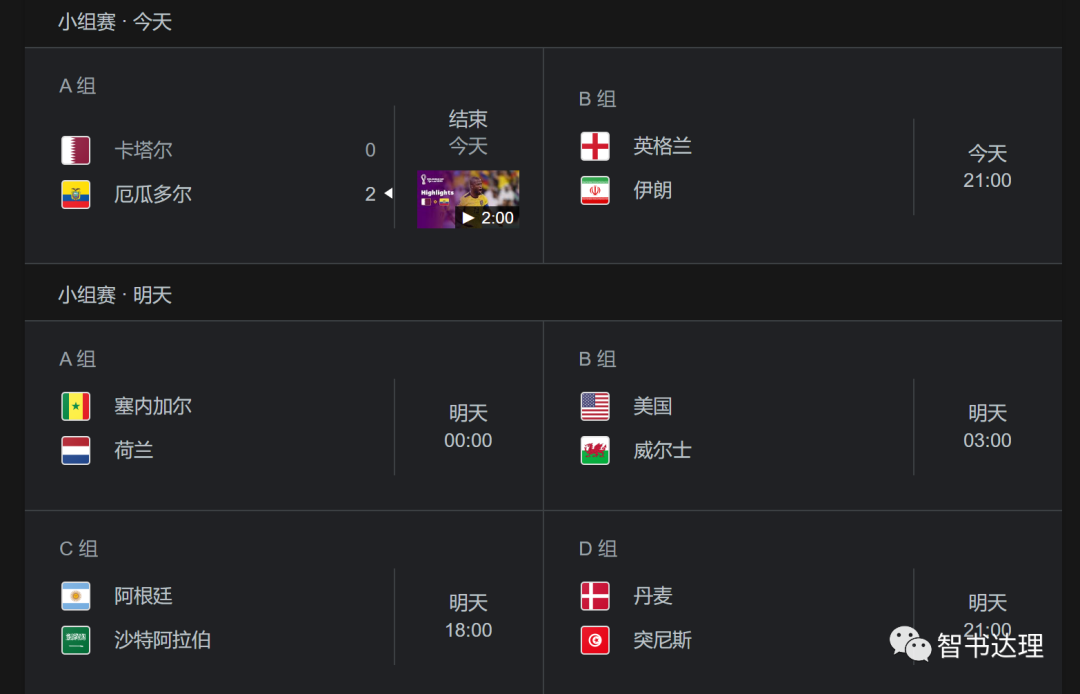
Task: Select the 美国 vs 威尔士 03:00 kickoff time
Action: (x=987, y=440)
